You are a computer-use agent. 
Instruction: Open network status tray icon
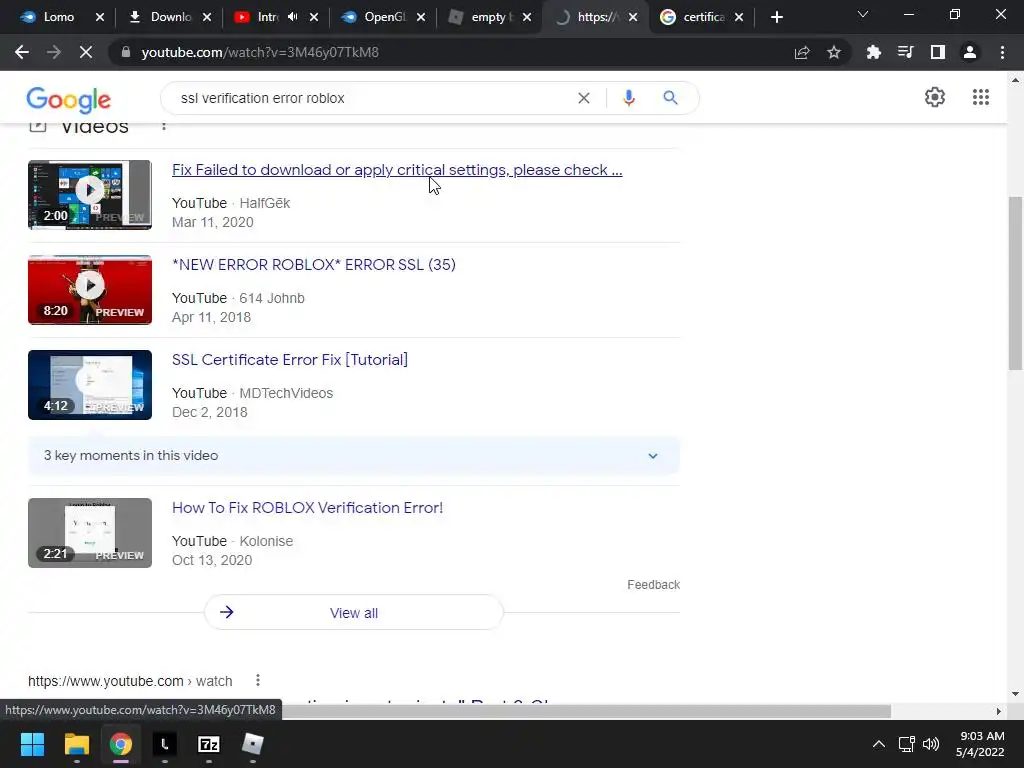[x=906, y=744]
